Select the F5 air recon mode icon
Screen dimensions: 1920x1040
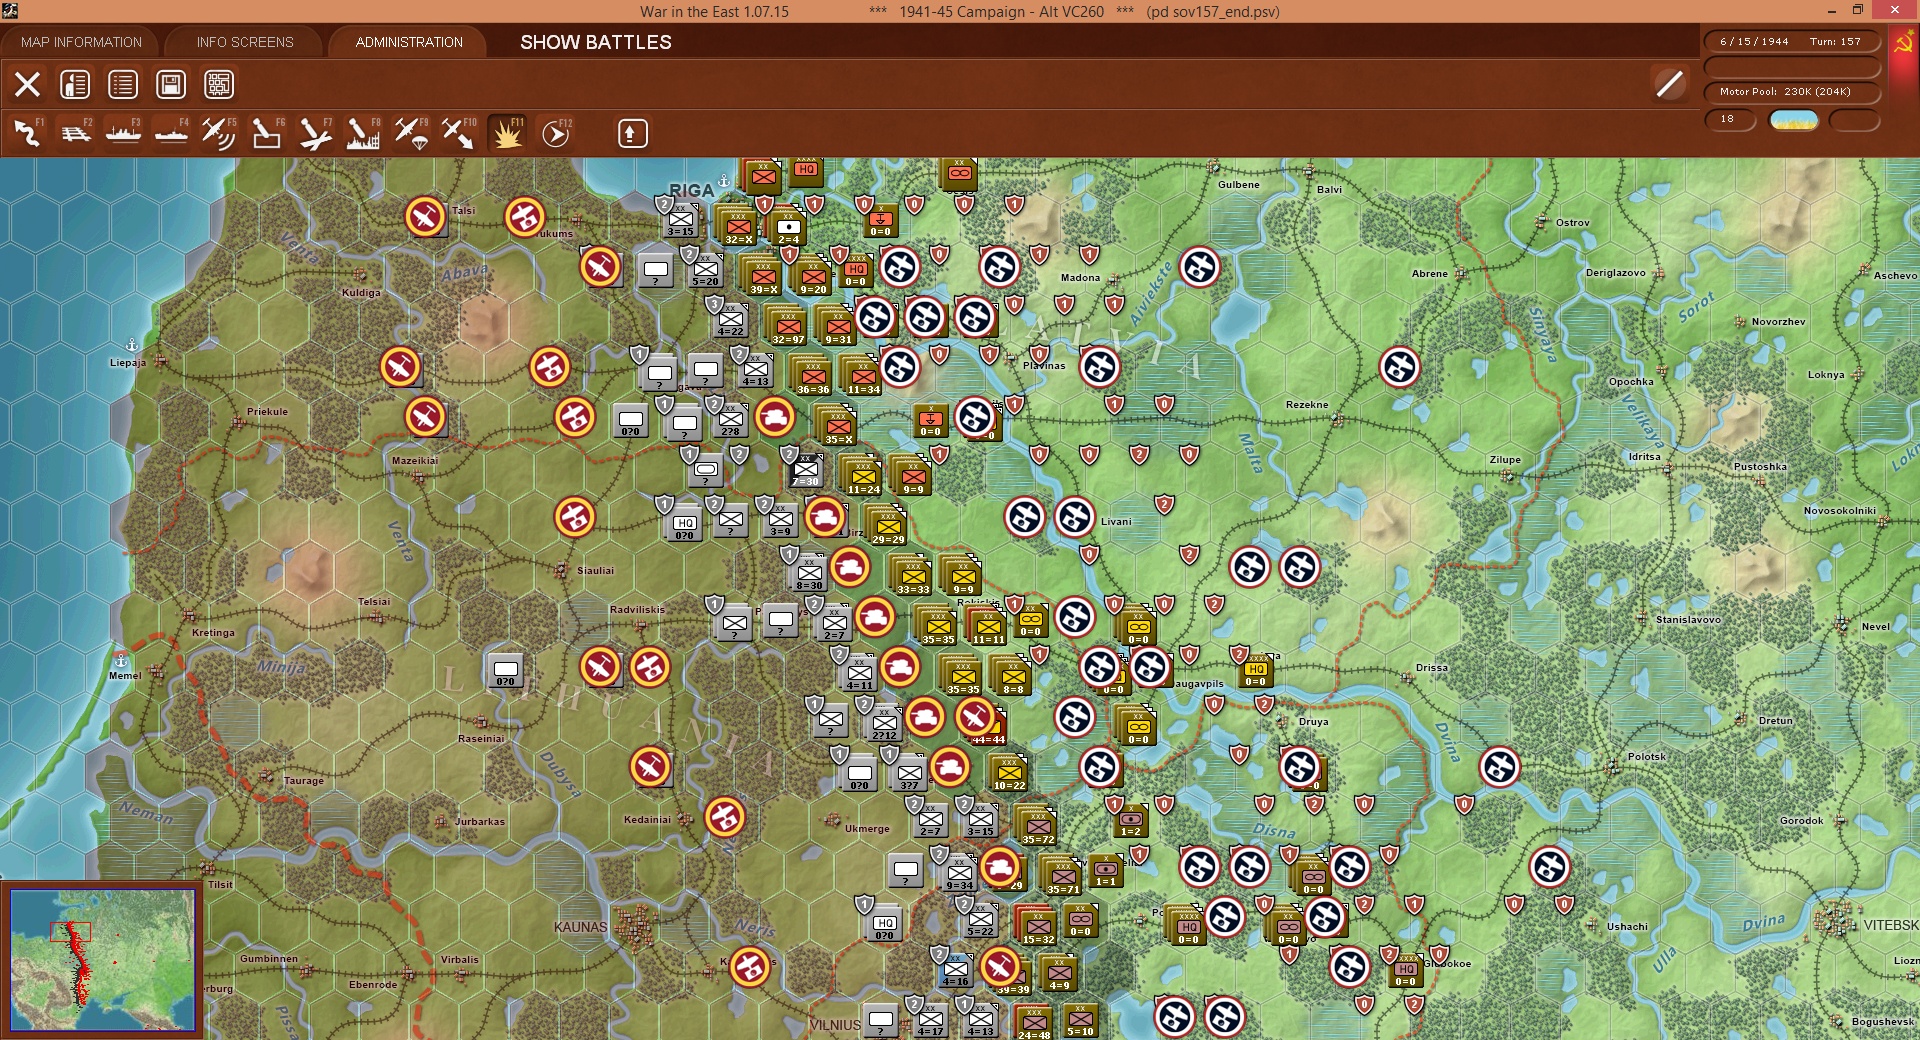219,133
